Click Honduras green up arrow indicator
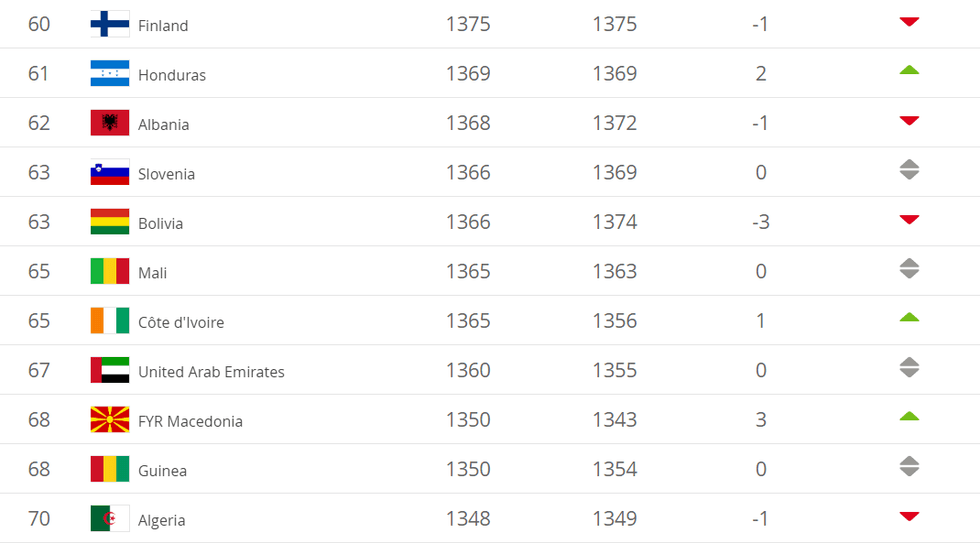980x543 pixels. click(908, 70)
